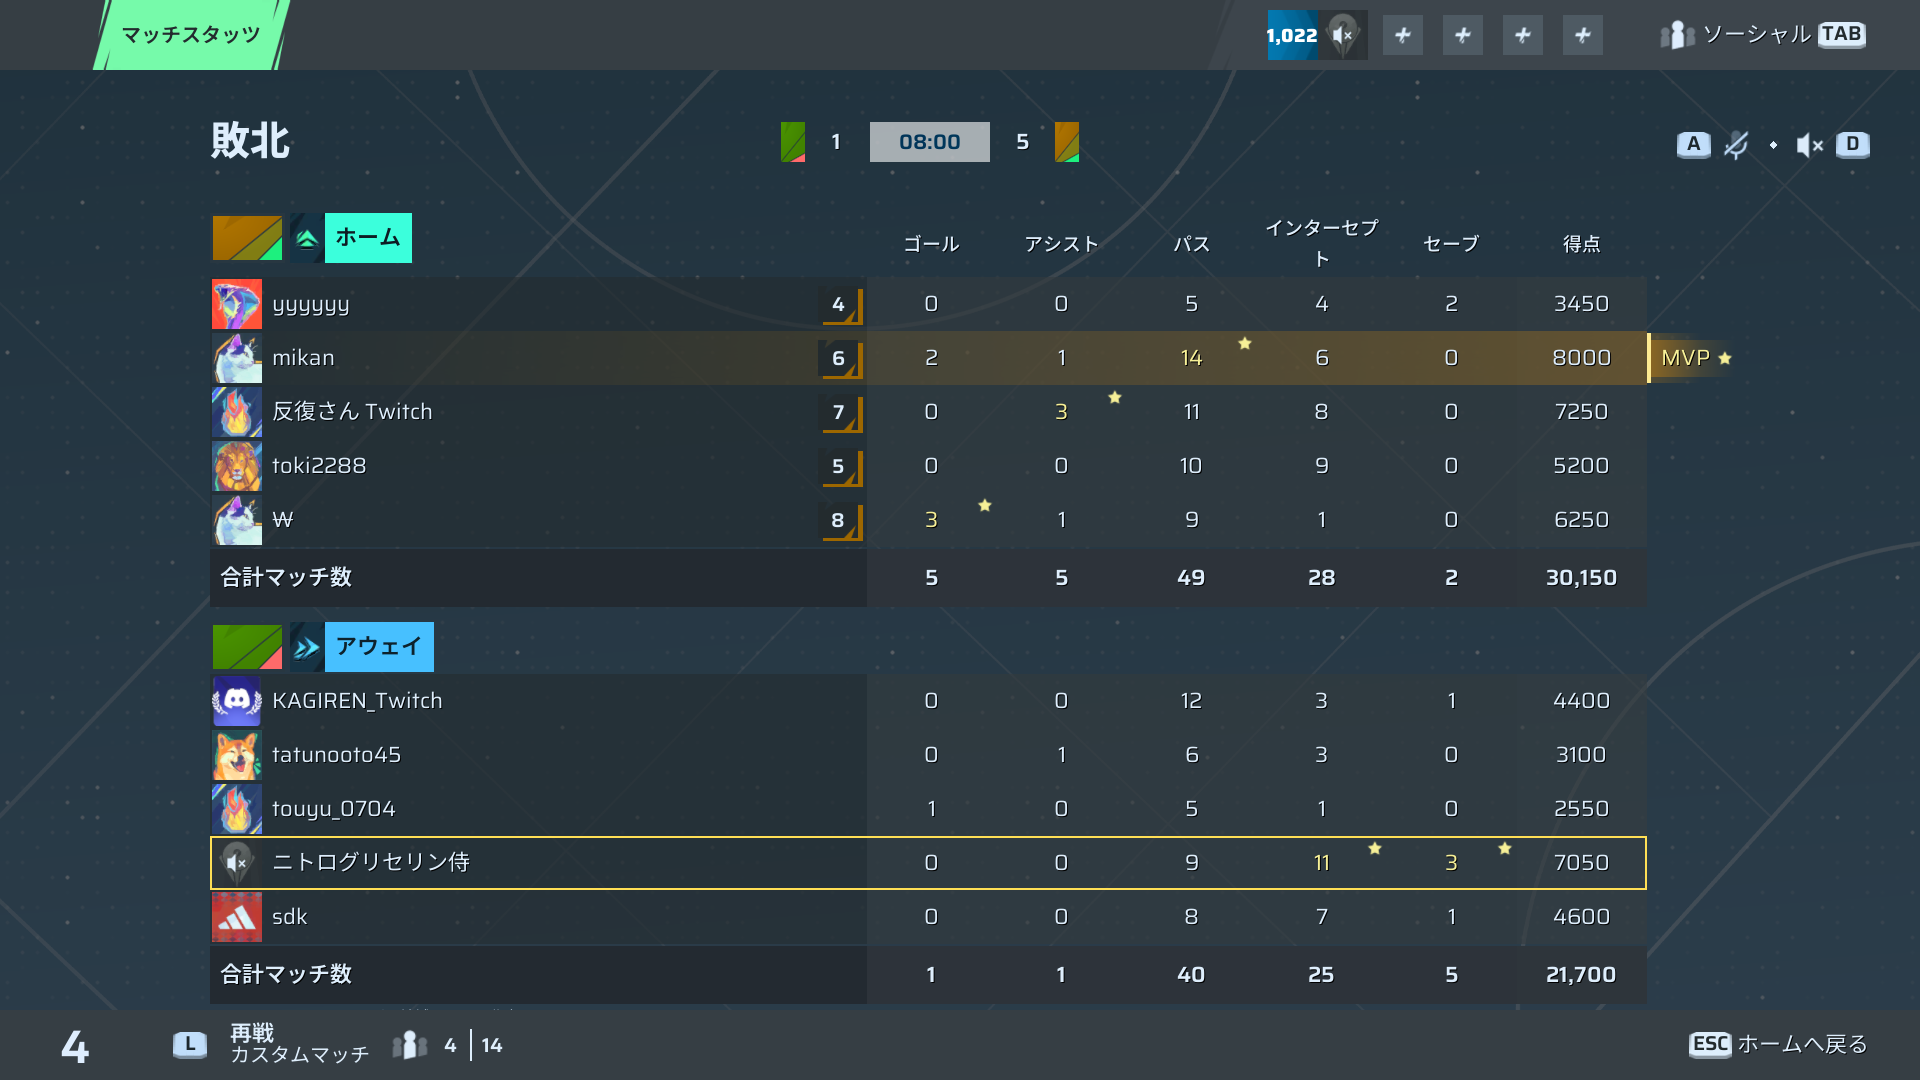Viewport: 1920px width, 1080px height.
Task: Click 再戦 rematch custom match button
Action: [272, 1044]
